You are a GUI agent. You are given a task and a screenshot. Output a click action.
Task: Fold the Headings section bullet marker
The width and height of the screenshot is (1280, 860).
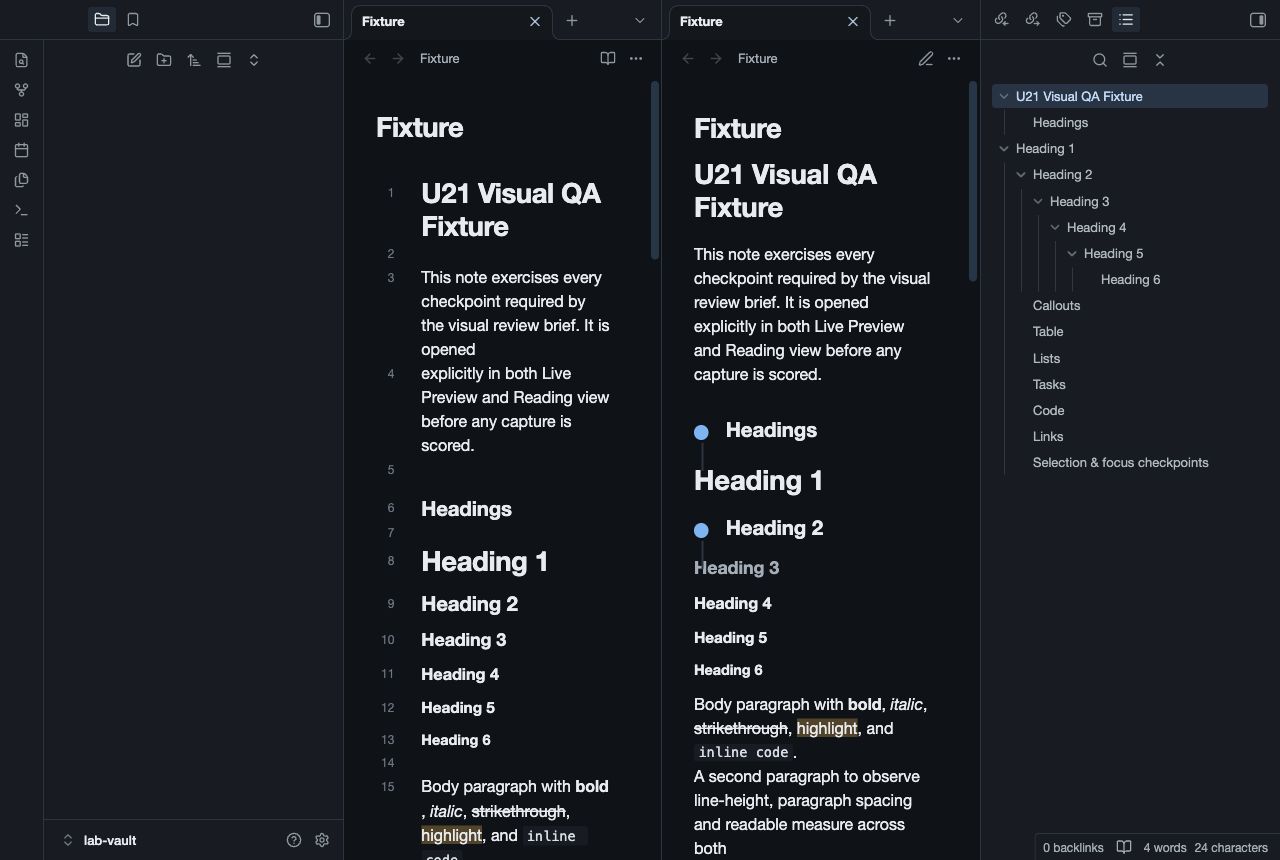(701, 432)
